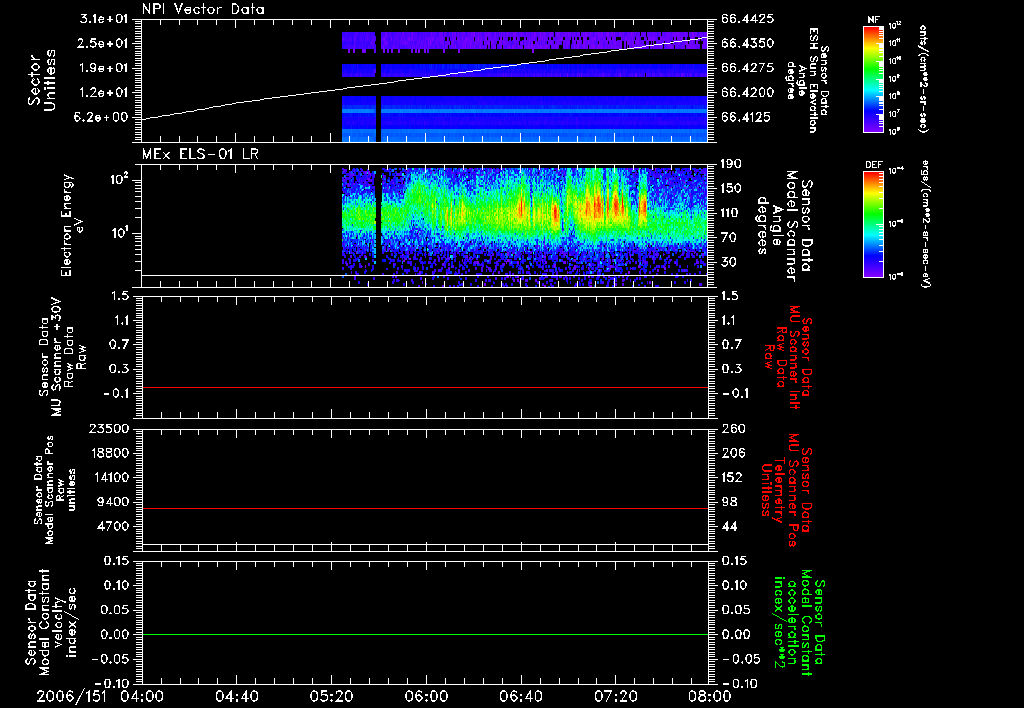Select the "MEx ELS-01 LR" panel title
The width and height of the screenshot is (1024, 708).
200,154
